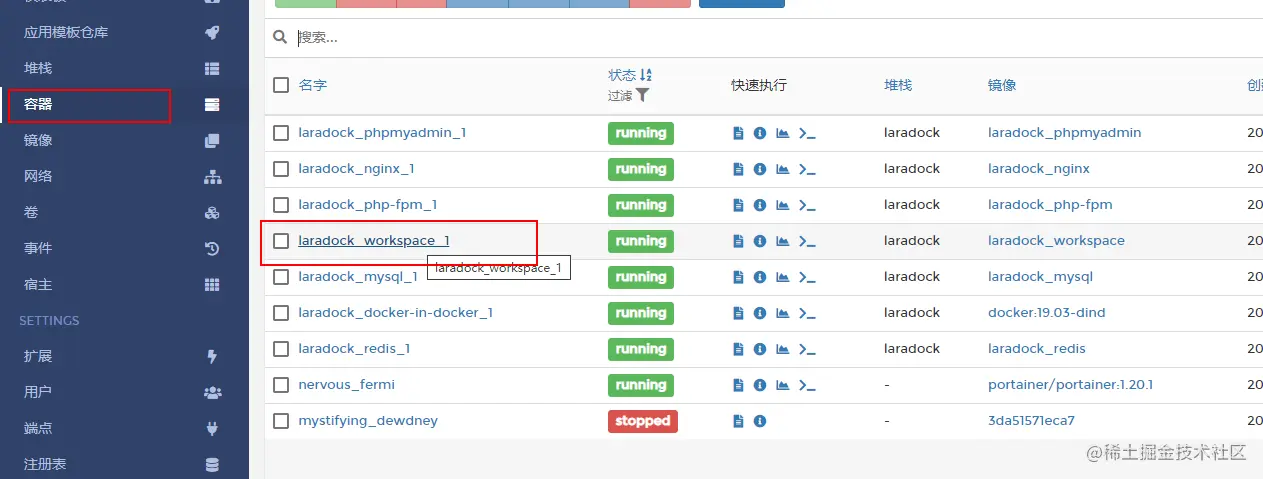Open 扩展 under SETTINGS

click(x=38, y=356)
